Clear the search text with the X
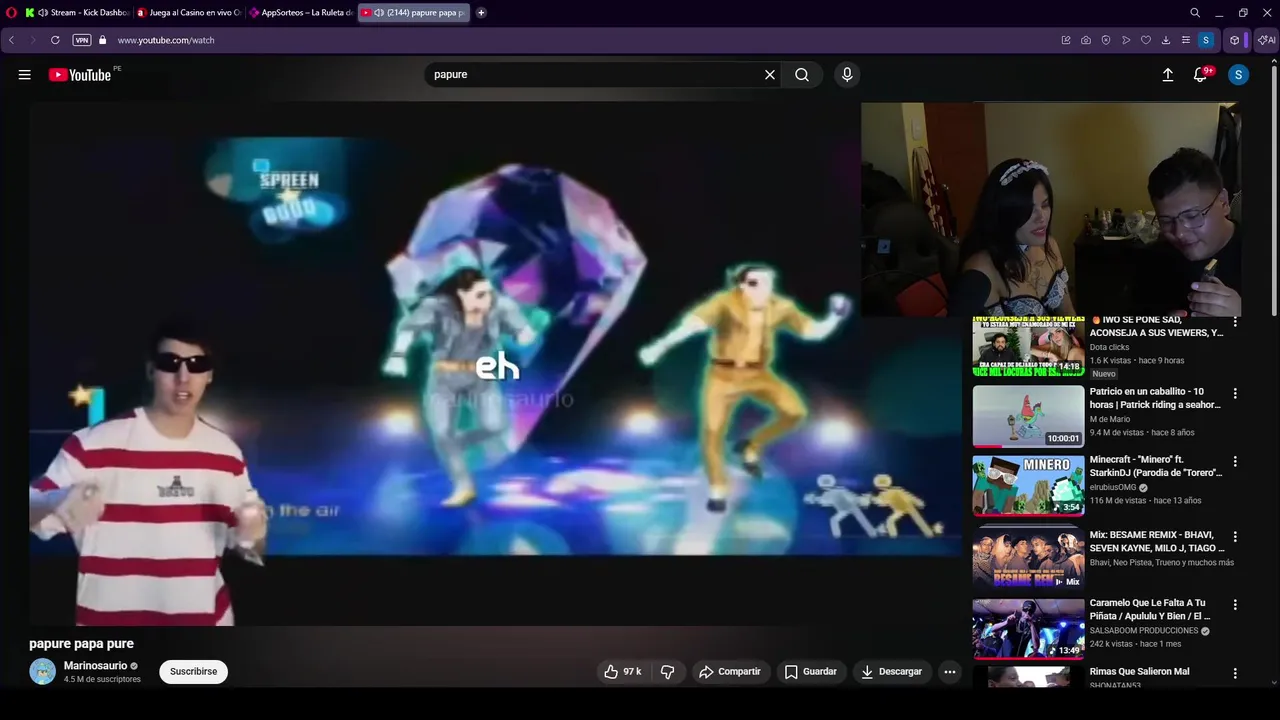Screen dimensions: 1280x720 tap(770, 75)
